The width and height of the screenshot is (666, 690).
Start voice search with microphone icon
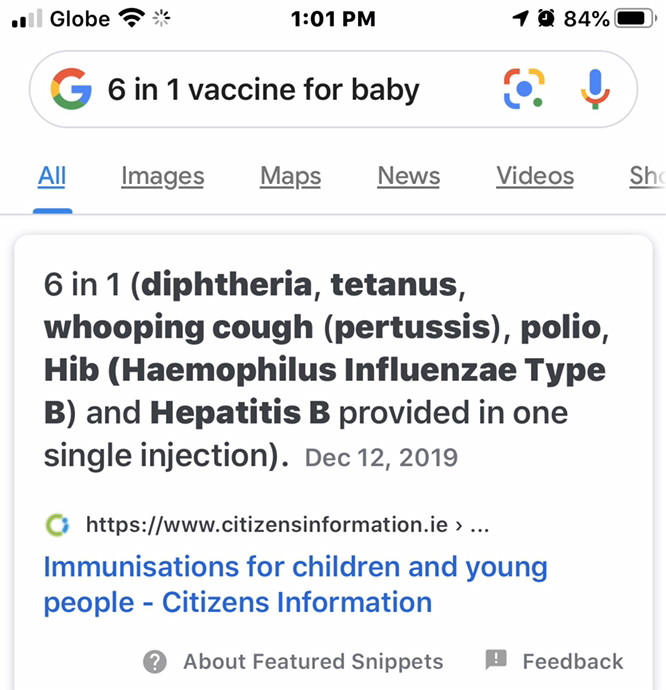(x=595, y=89)
